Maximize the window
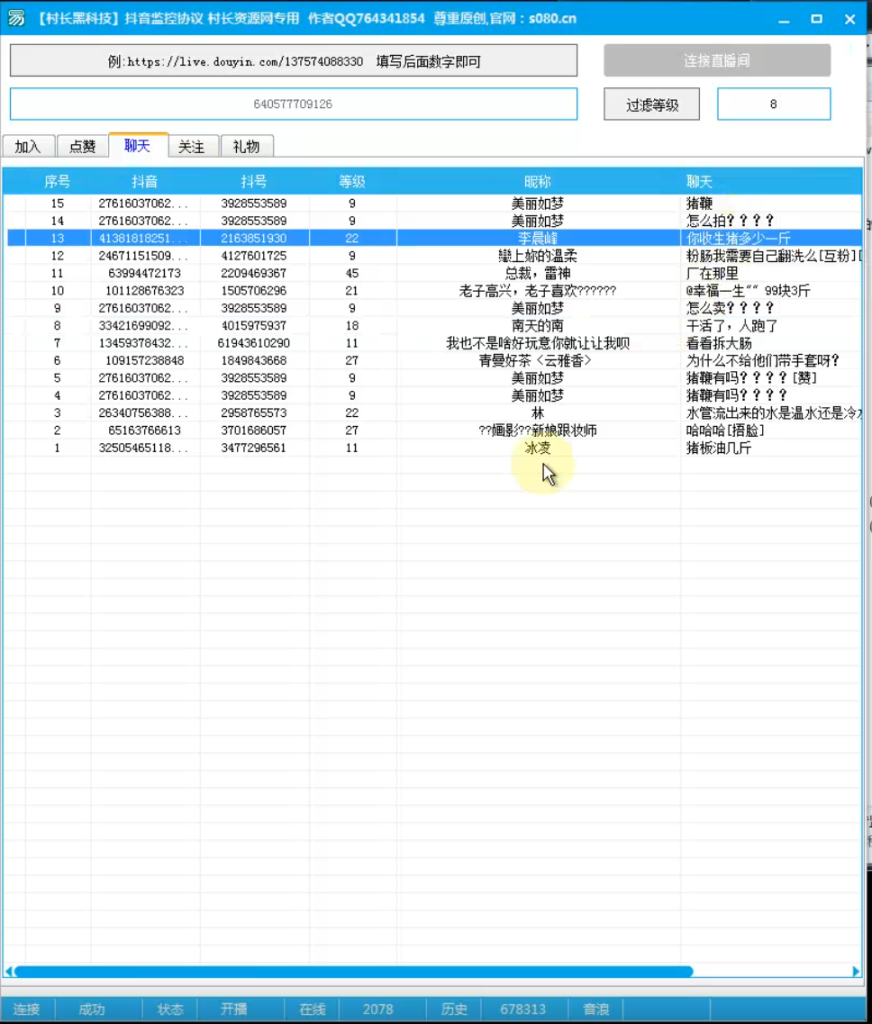Screen dimensions: 872x1024 [816, 19]
